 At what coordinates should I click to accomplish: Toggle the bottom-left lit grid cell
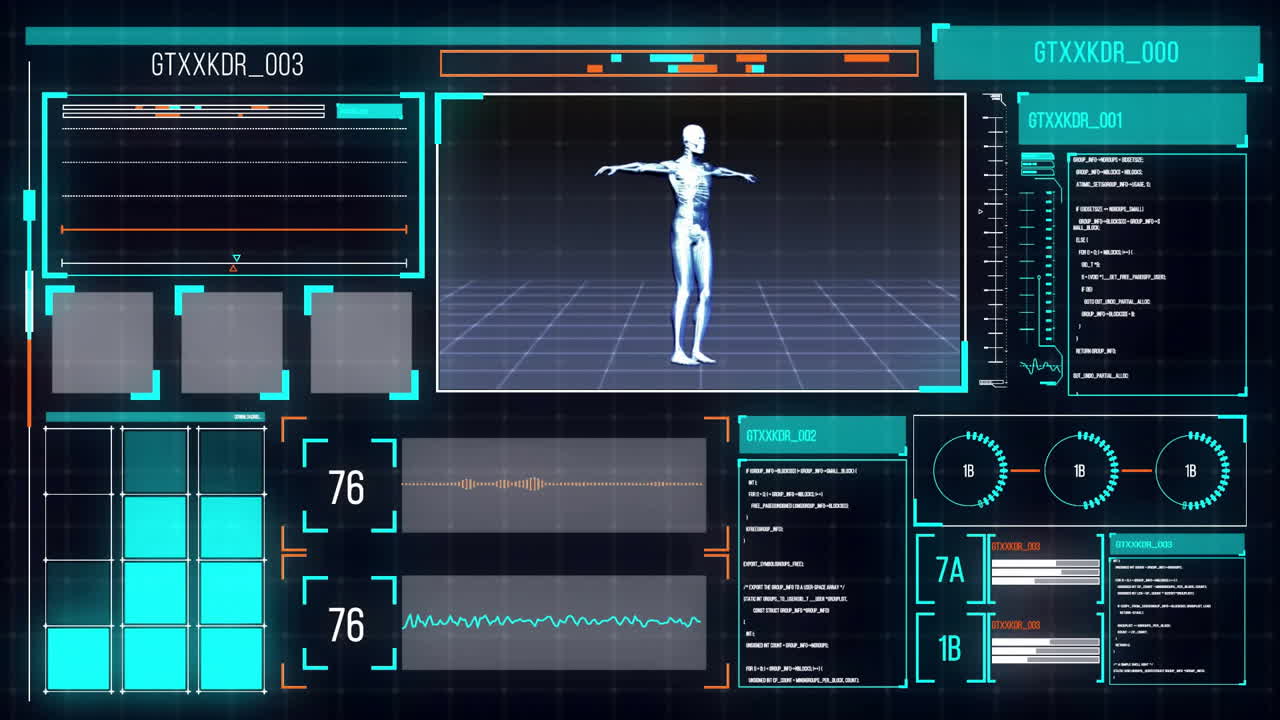[78, 658]
